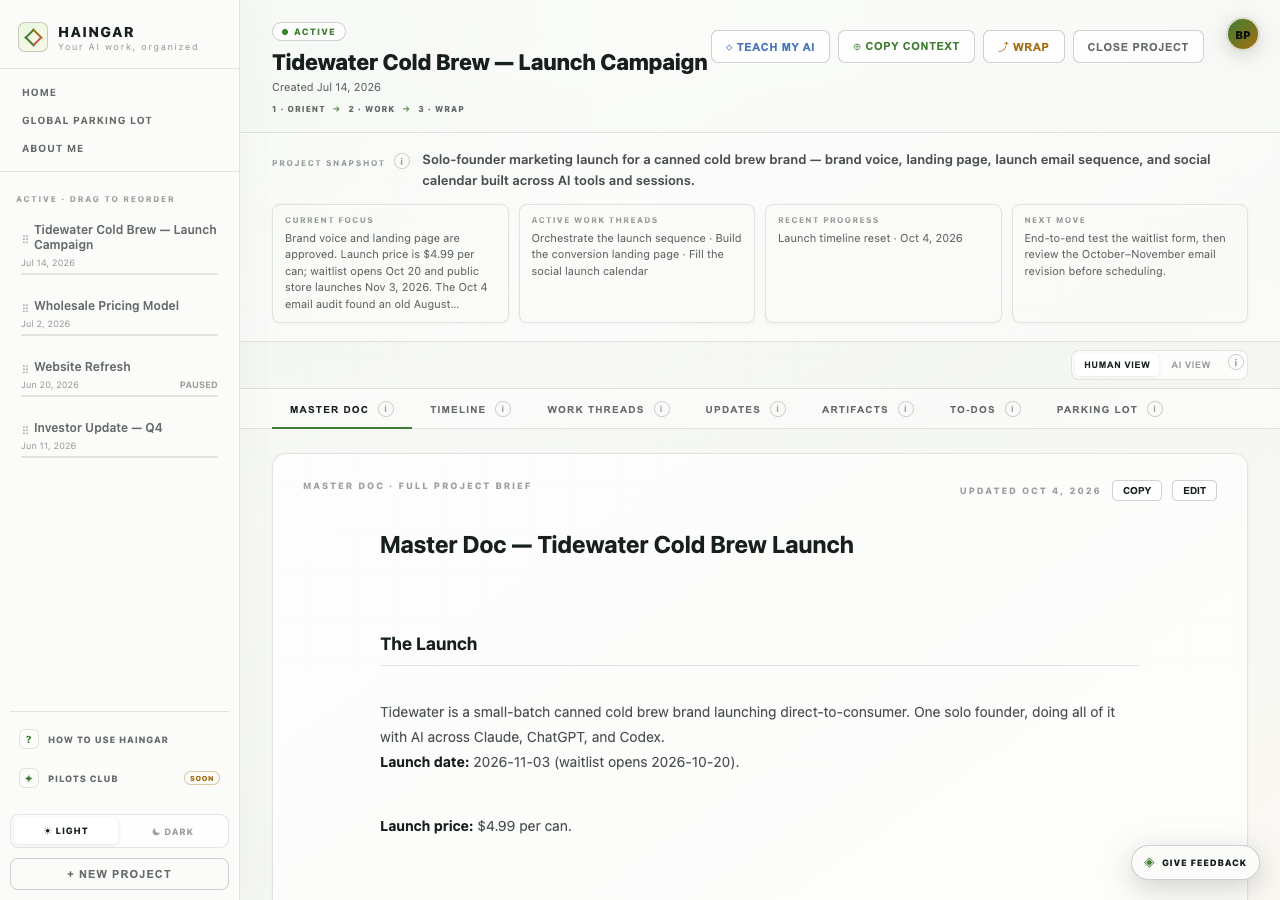Click info icon next to Master Doc tab
Screen dimensions: 1280x900
(x=386, y=409)
